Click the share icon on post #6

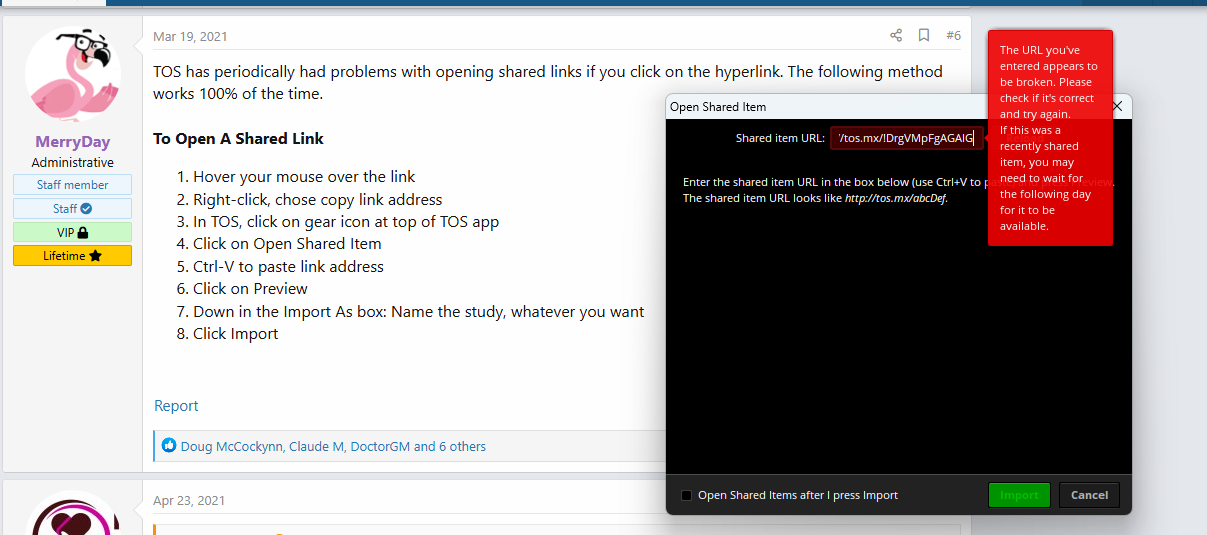pyautogui.click(x=895, y=36)
